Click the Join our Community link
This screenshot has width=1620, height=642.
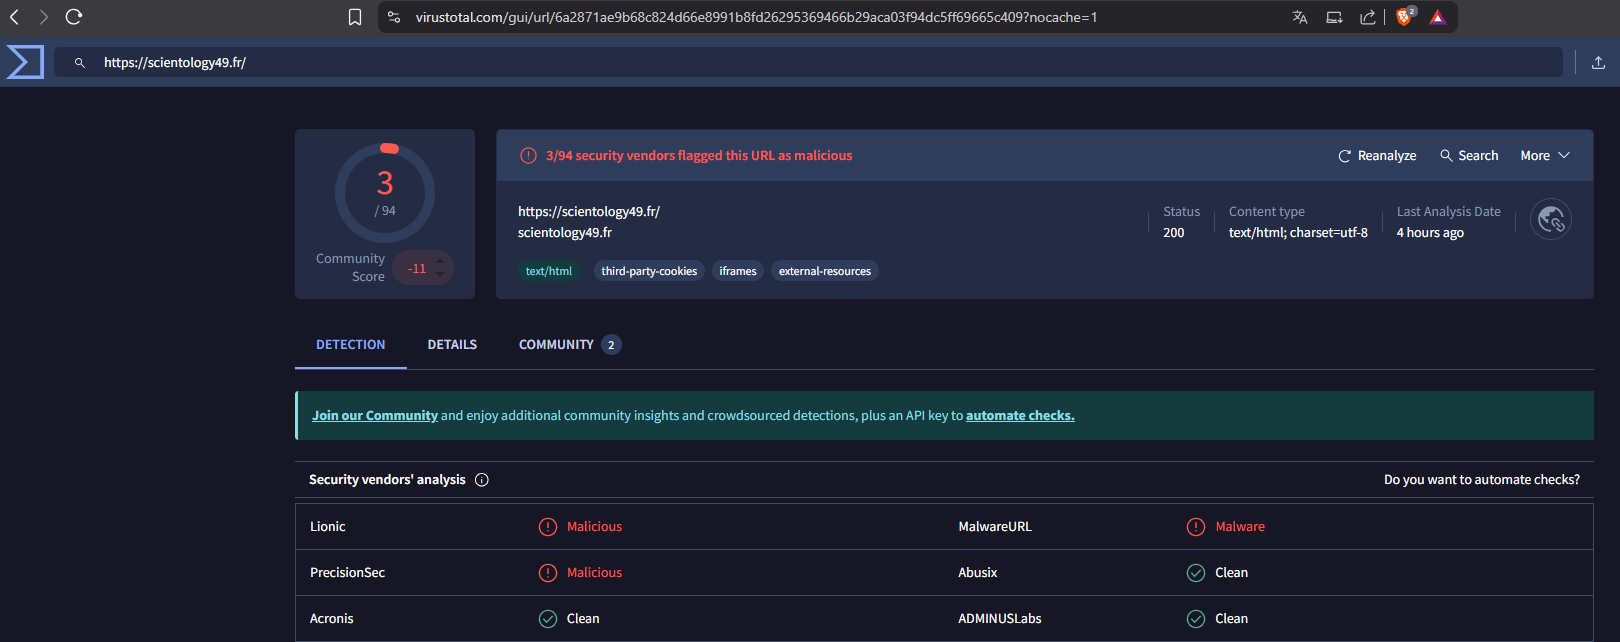click(375, 416)
